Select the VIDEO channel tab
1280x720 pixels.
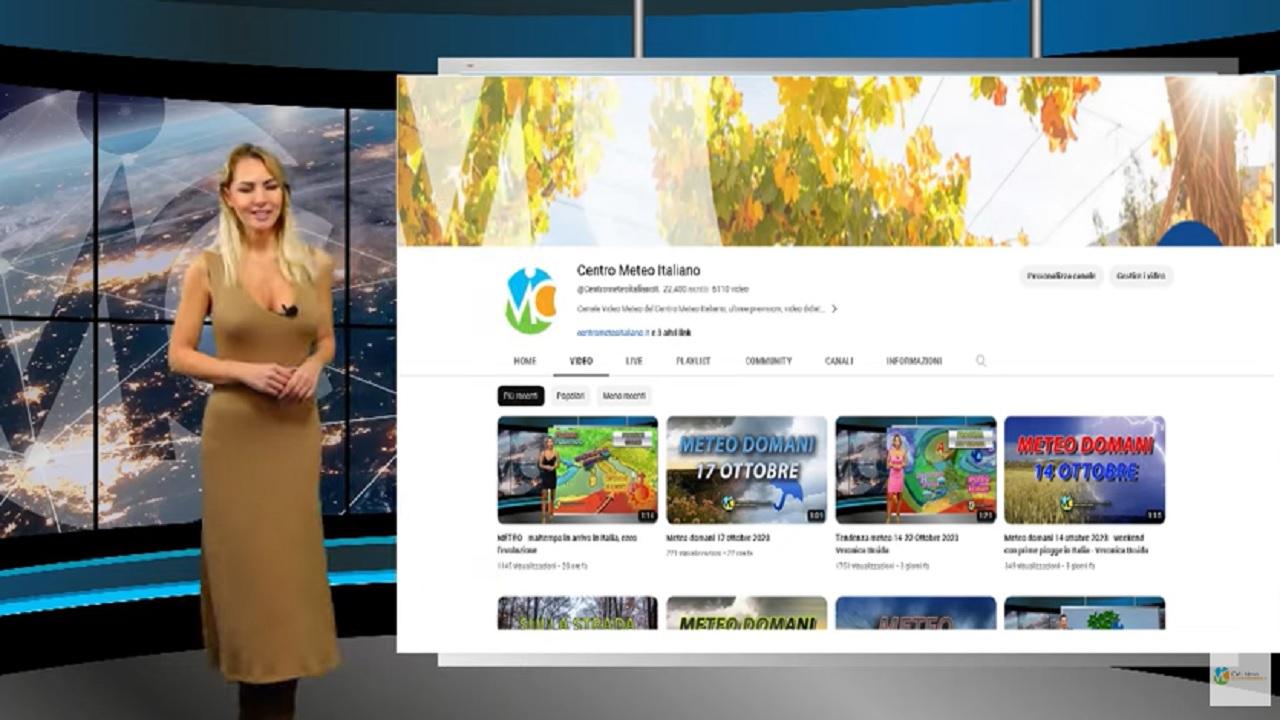coord(581,361)
